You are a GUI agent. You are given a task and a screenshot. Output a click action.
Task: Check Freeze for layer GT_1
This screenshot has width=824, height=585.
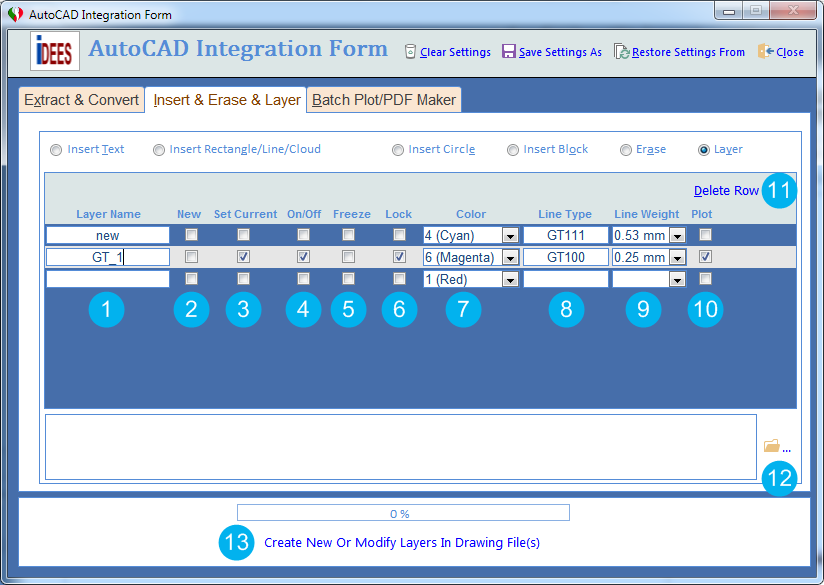click(x=348, y=256)
